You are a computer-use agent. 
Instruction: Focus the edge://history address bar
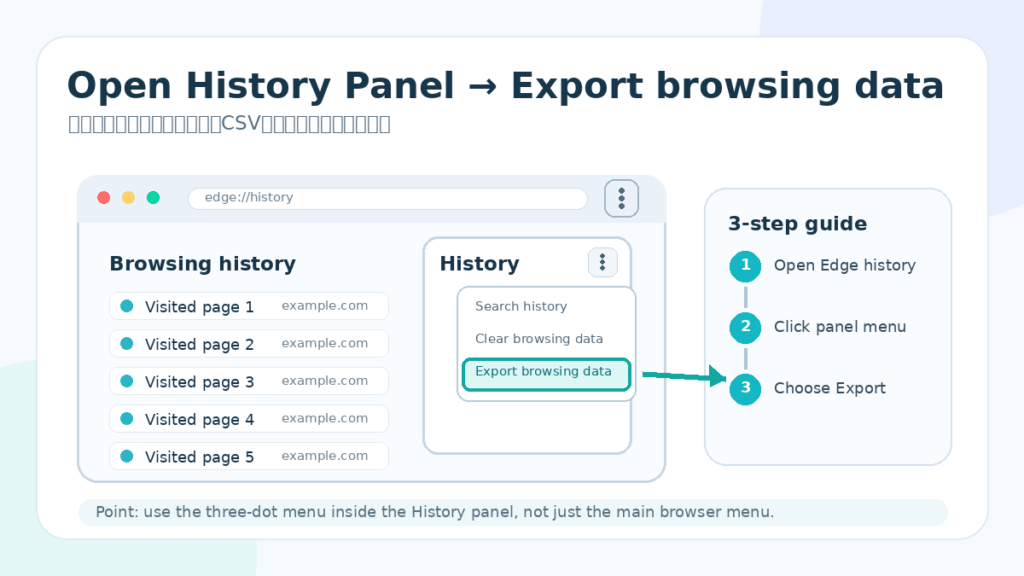click(x=388, y=198)
